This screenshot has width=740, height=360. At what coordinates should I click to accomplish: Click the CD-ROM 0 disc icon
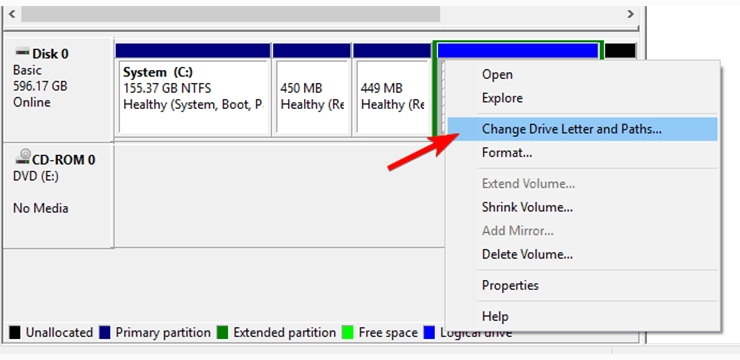(x=23, y=156)
